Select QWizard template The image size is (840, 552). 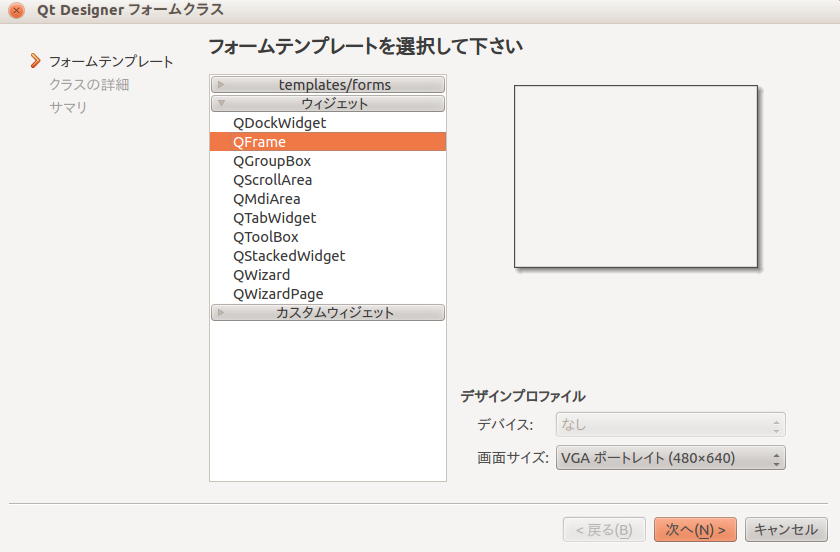328,275
